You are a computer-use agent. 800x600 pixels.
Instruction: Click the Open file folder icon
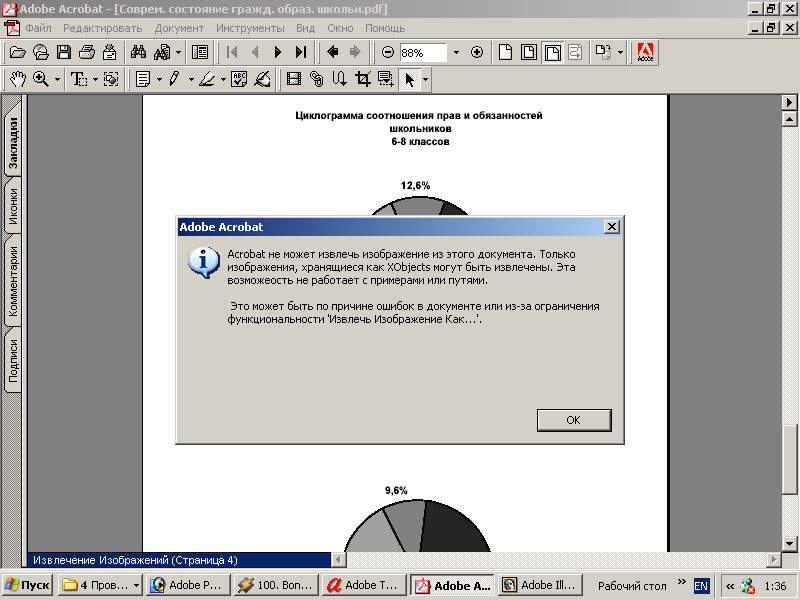click(17, 52)
